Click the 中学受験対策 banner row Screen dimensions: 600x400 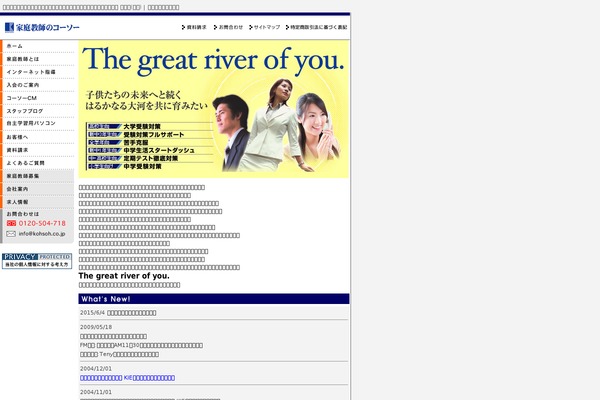click(x=150, y=167)
